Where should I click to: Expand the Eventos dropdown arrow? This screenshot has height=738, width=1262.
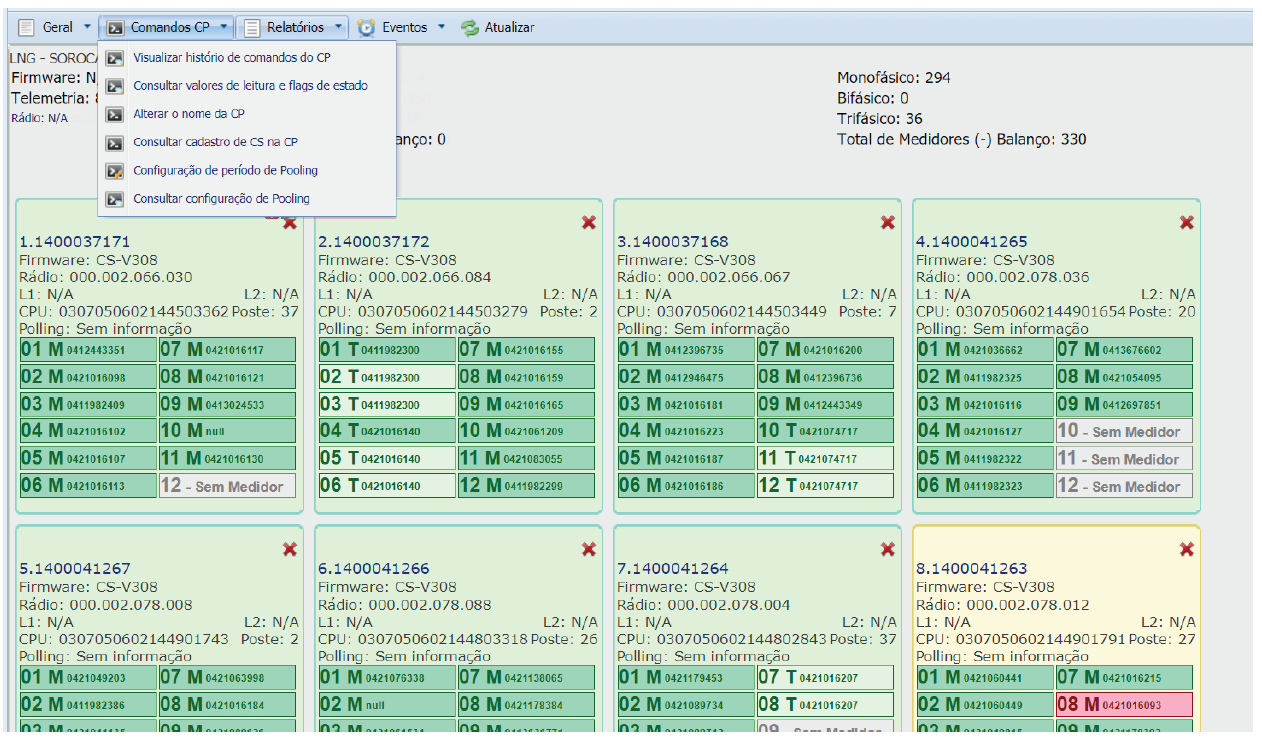(442, 28)
